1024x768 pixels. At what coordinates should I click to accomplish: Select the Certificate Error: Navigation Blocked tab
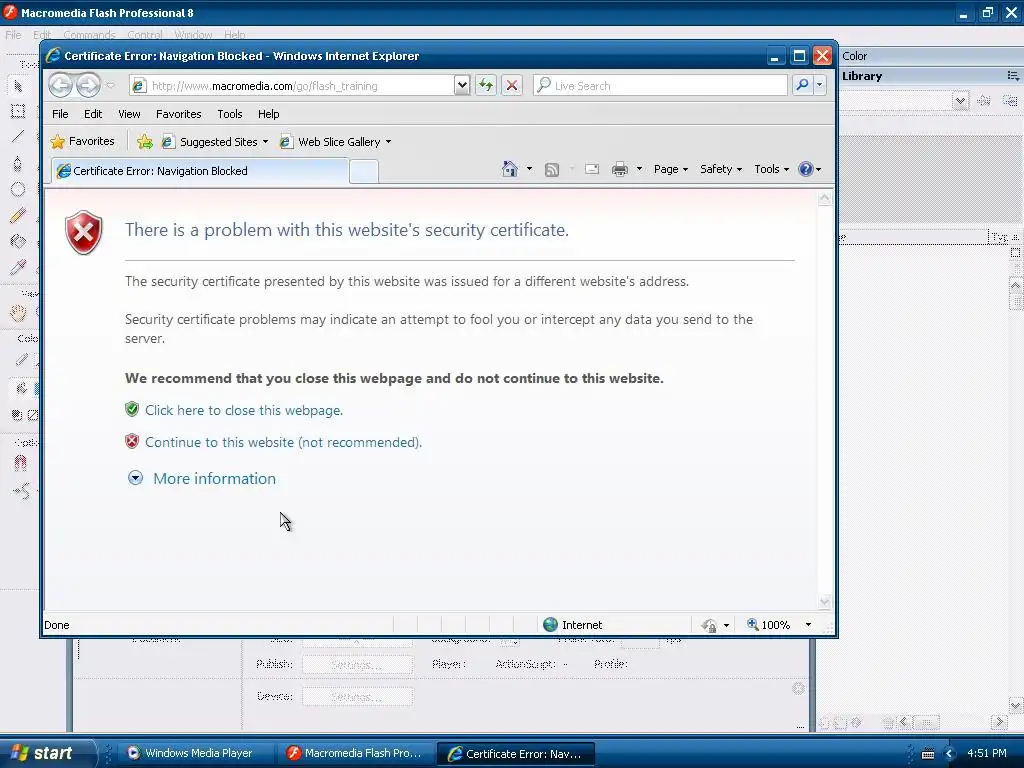[x=200, y=171]
